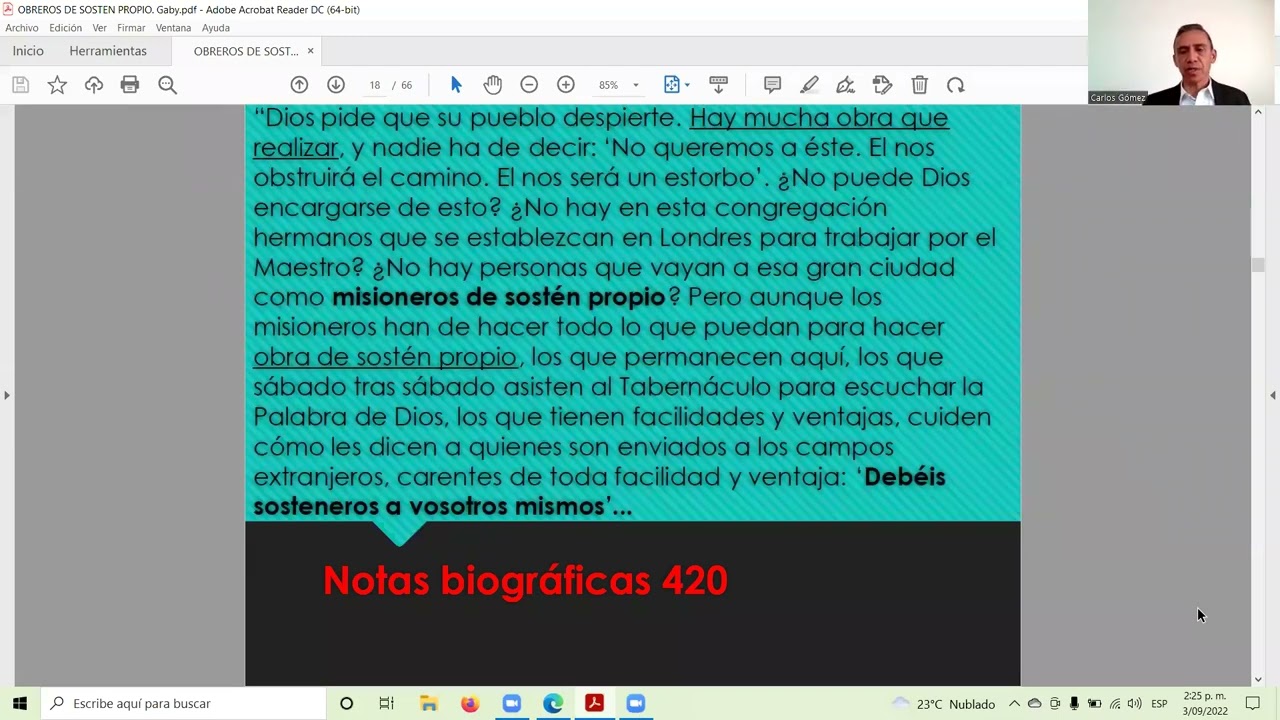Open clock showing 2:25 p. m.
The width and height of the screenshot is (1280, 720).
click(x=1205, y=704)
